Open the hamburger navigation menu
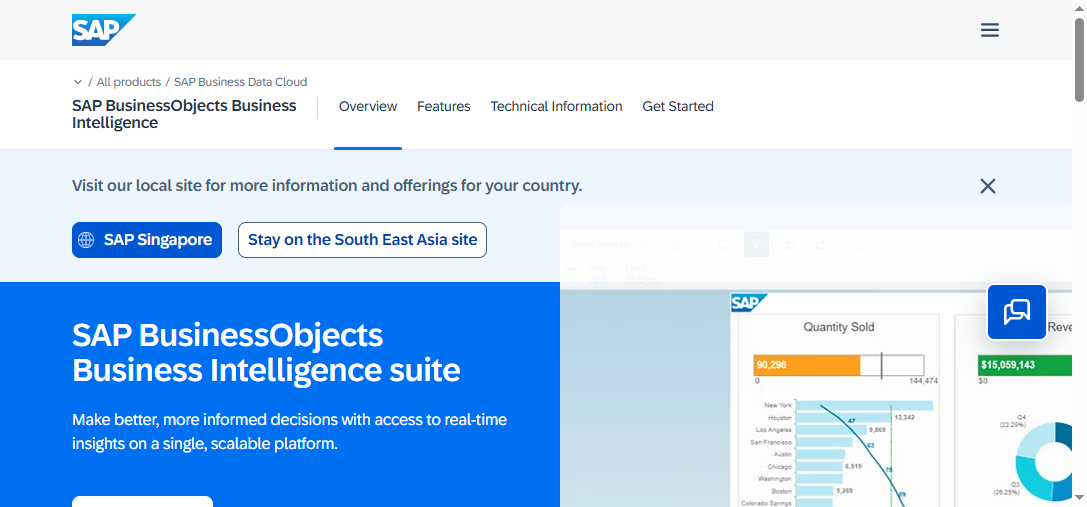This screenshot has height=507, width=1087. pyautogui.click(x=989, y=30)
